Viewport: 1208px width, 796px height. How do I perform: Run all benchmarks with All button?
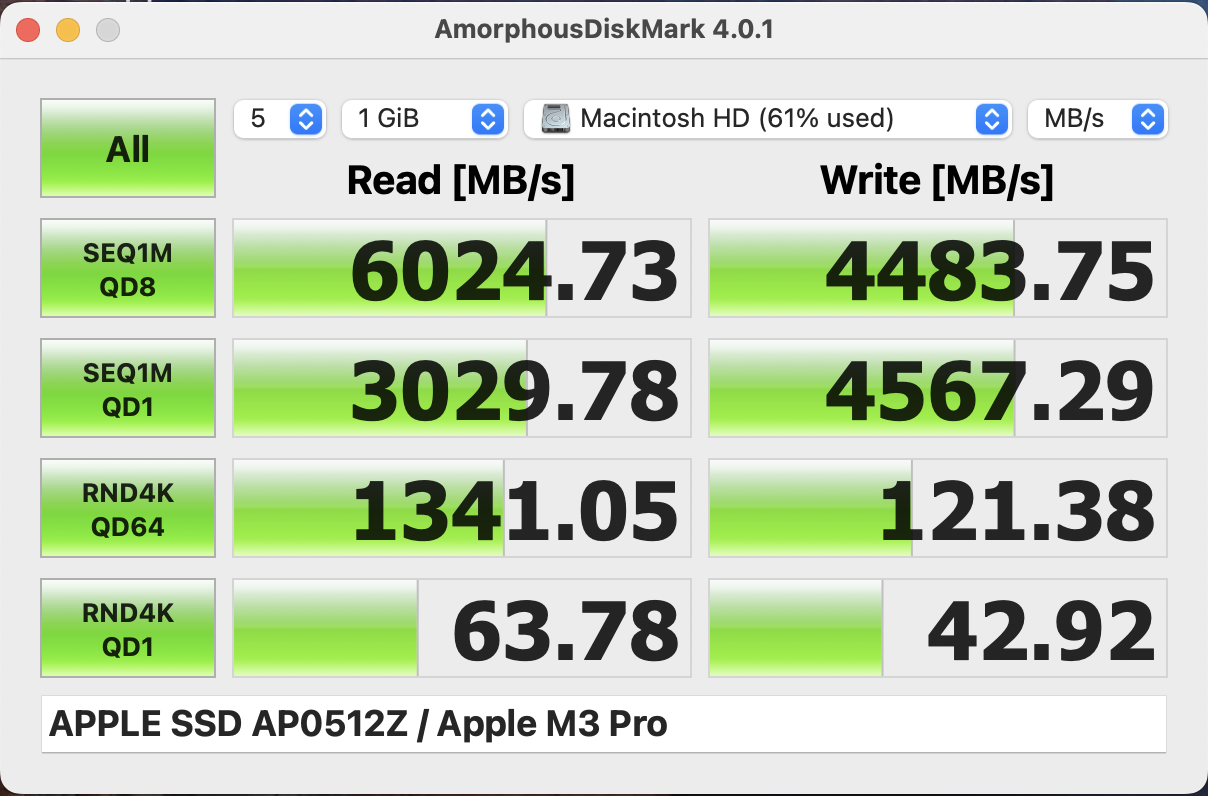128,148
